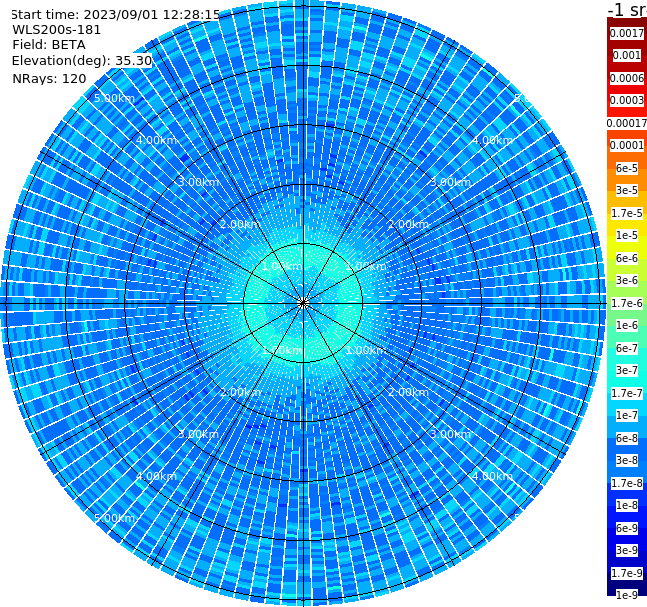Image resolution: width=647 pixels, height=607 pixels.
Task: Select the WLS200s-181 instrument label
Action: (57, 30)
